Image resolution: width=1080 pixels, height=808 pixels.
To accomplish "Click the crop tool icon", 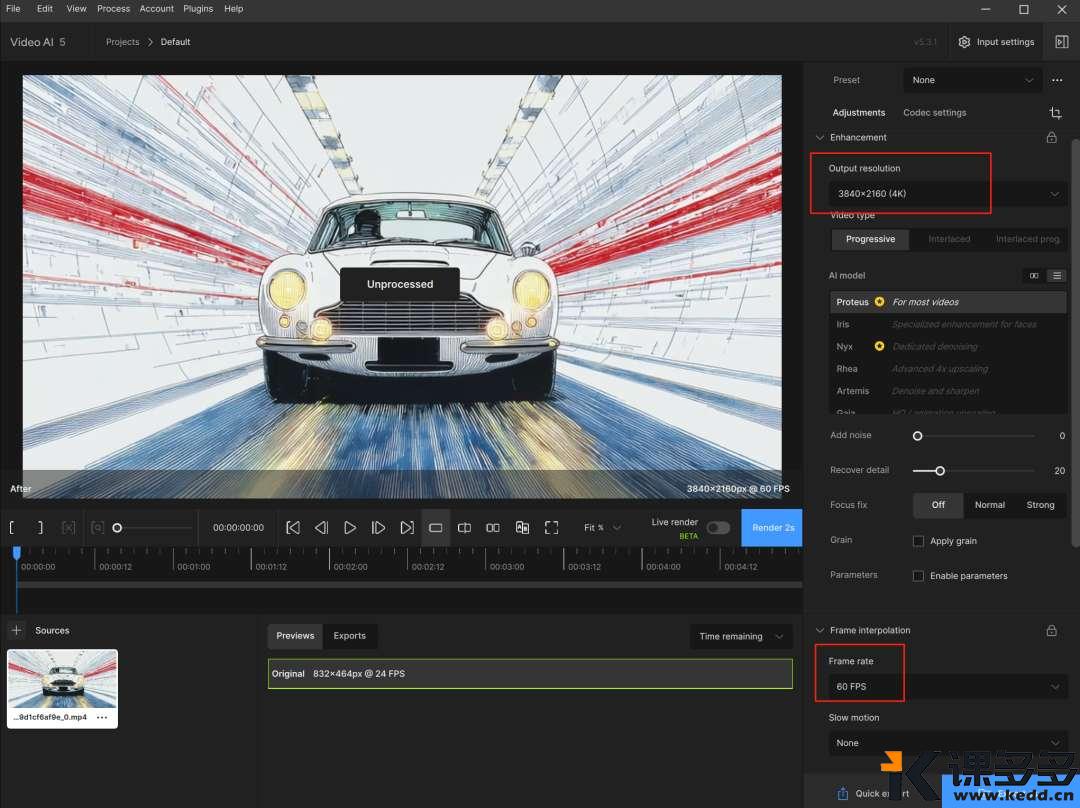I will [x=1055, y=112].
